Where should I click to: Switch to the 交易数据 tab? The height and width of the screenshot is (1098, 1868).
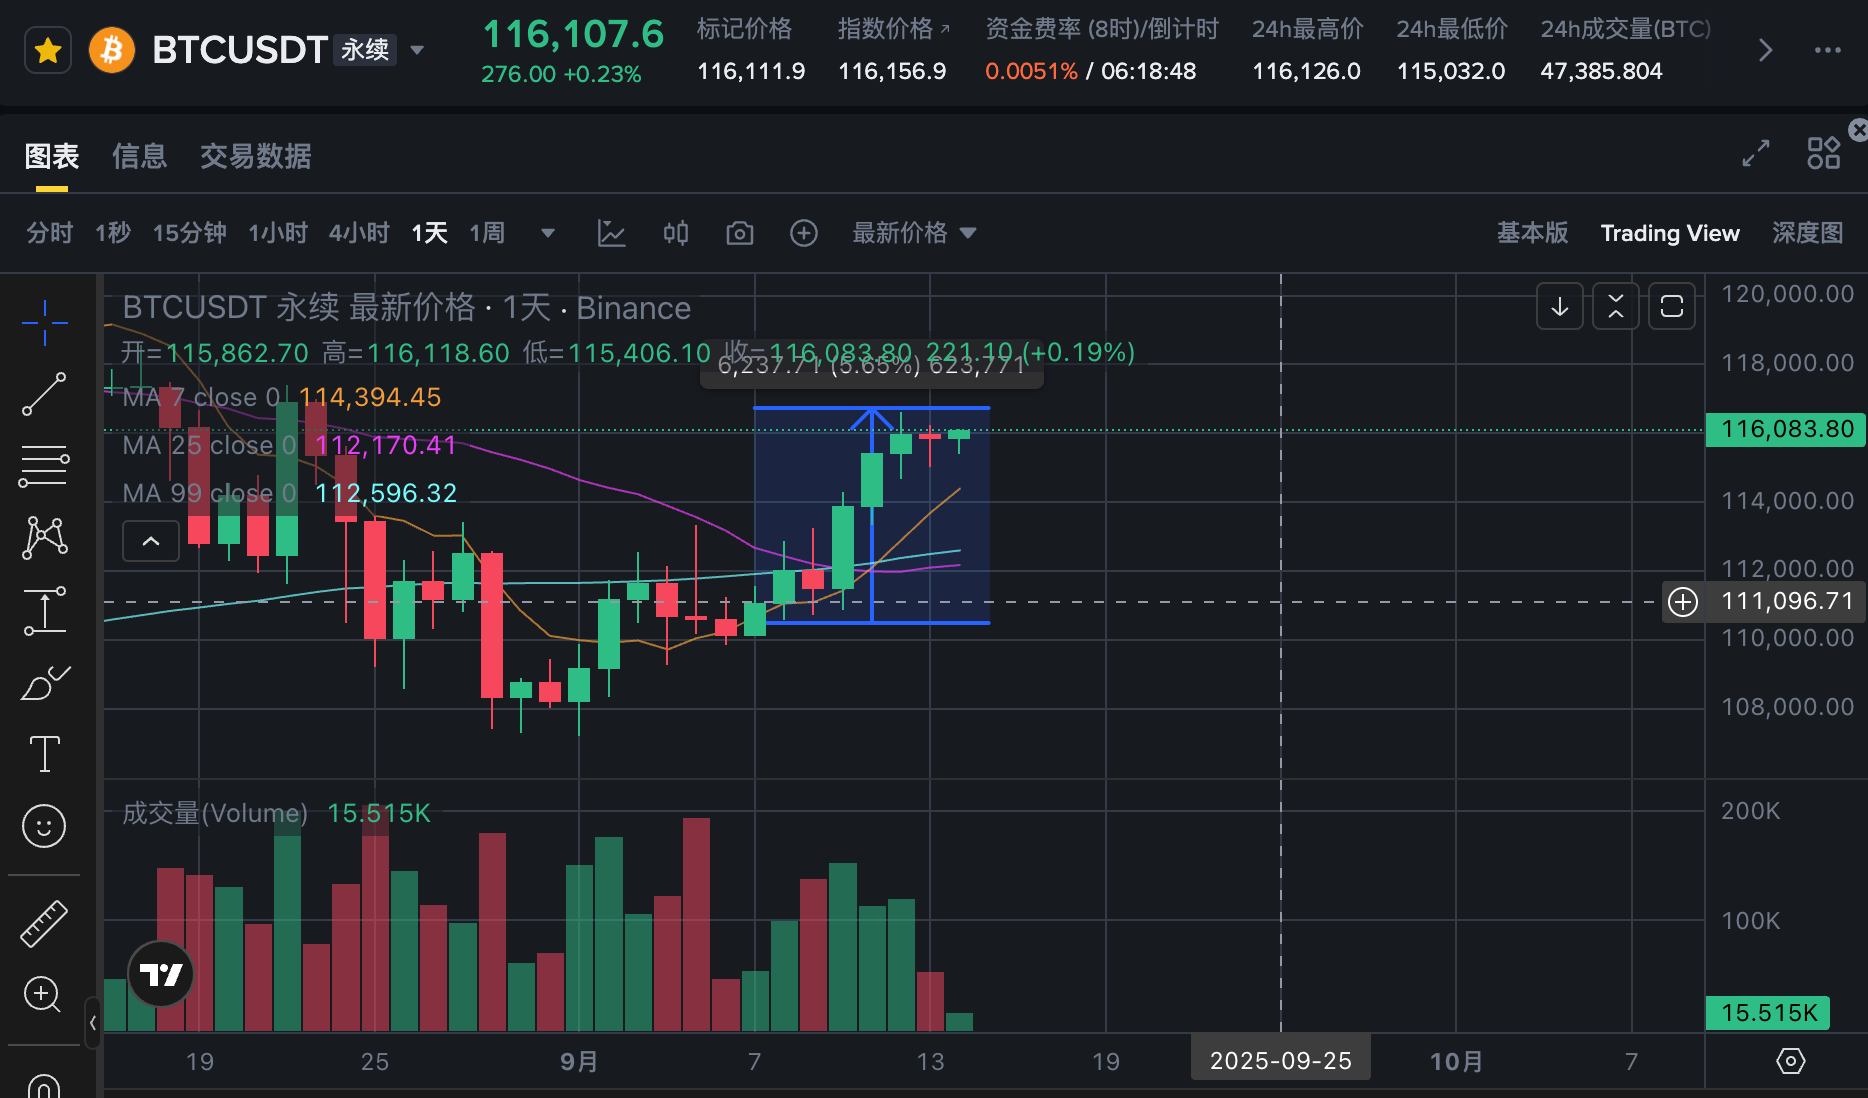[255, 156]
